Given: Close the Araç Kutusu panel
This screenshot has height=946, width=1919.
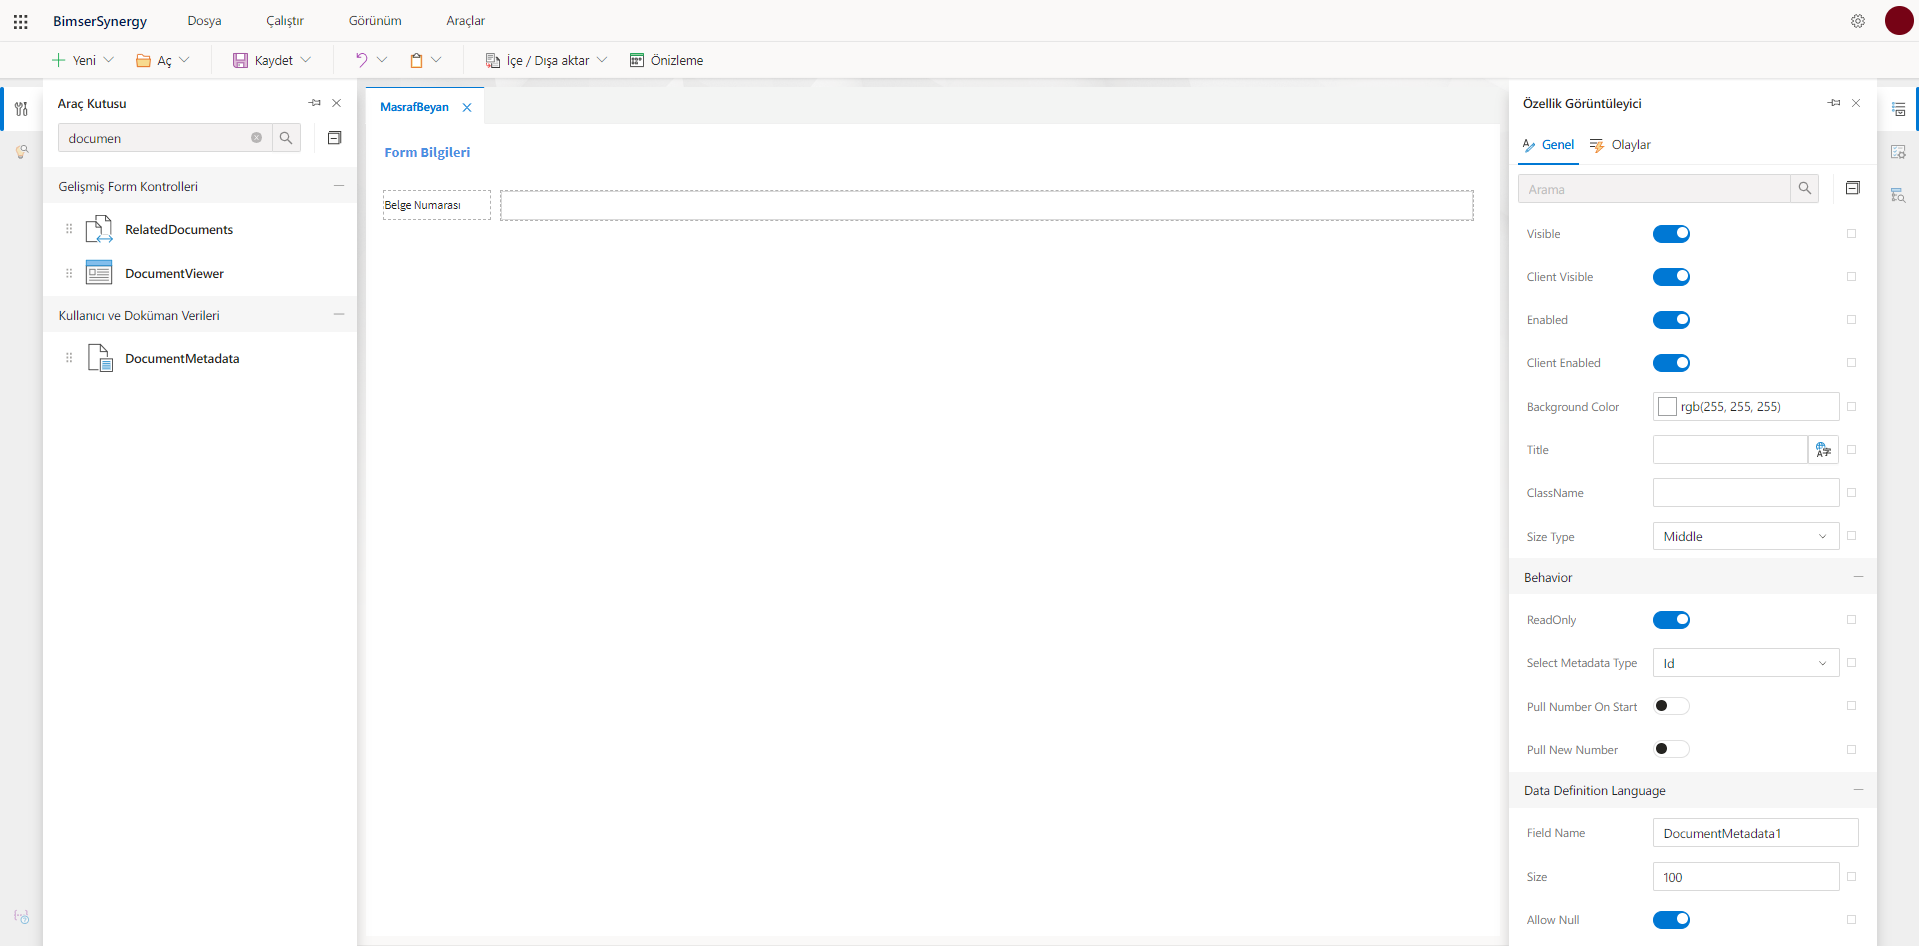Looking at the screenshot, I should (x=337, y=103).
